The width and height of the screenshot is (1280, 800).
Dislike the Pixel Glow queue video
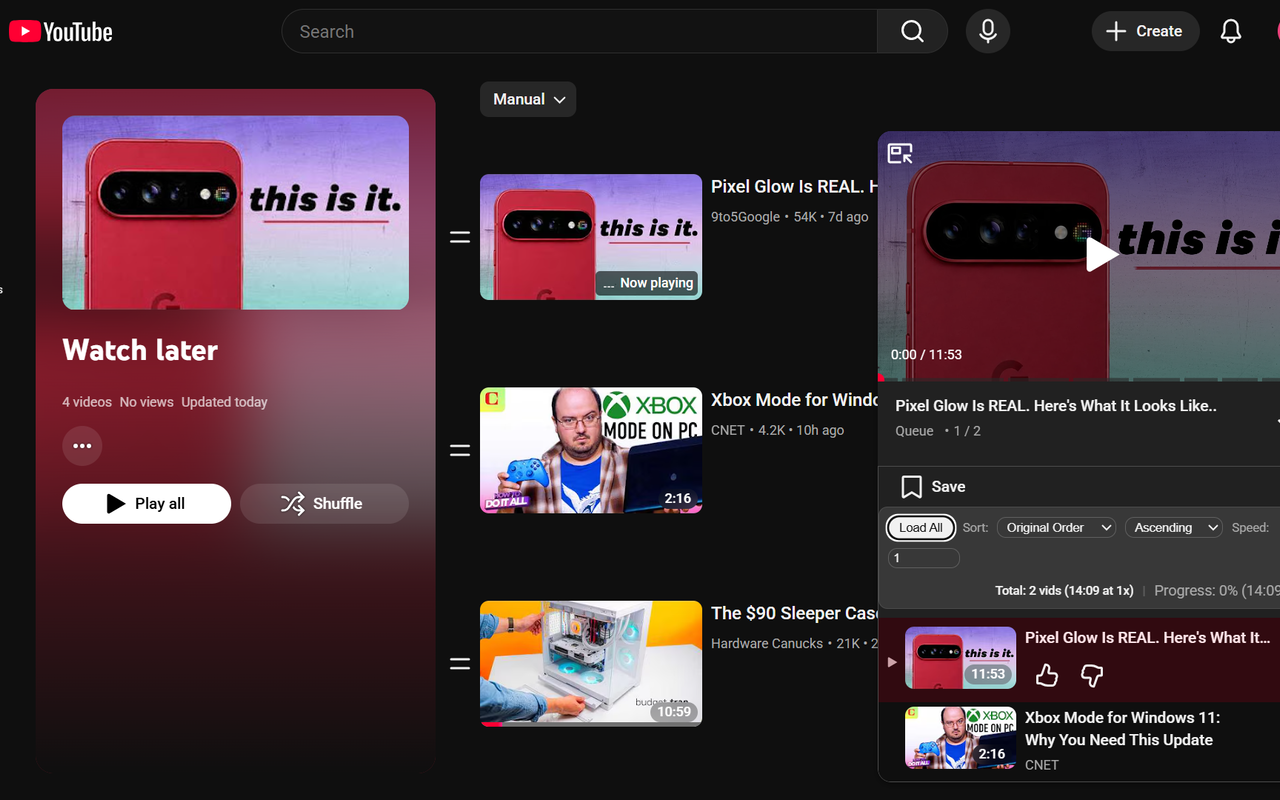tap(1092, 676)
